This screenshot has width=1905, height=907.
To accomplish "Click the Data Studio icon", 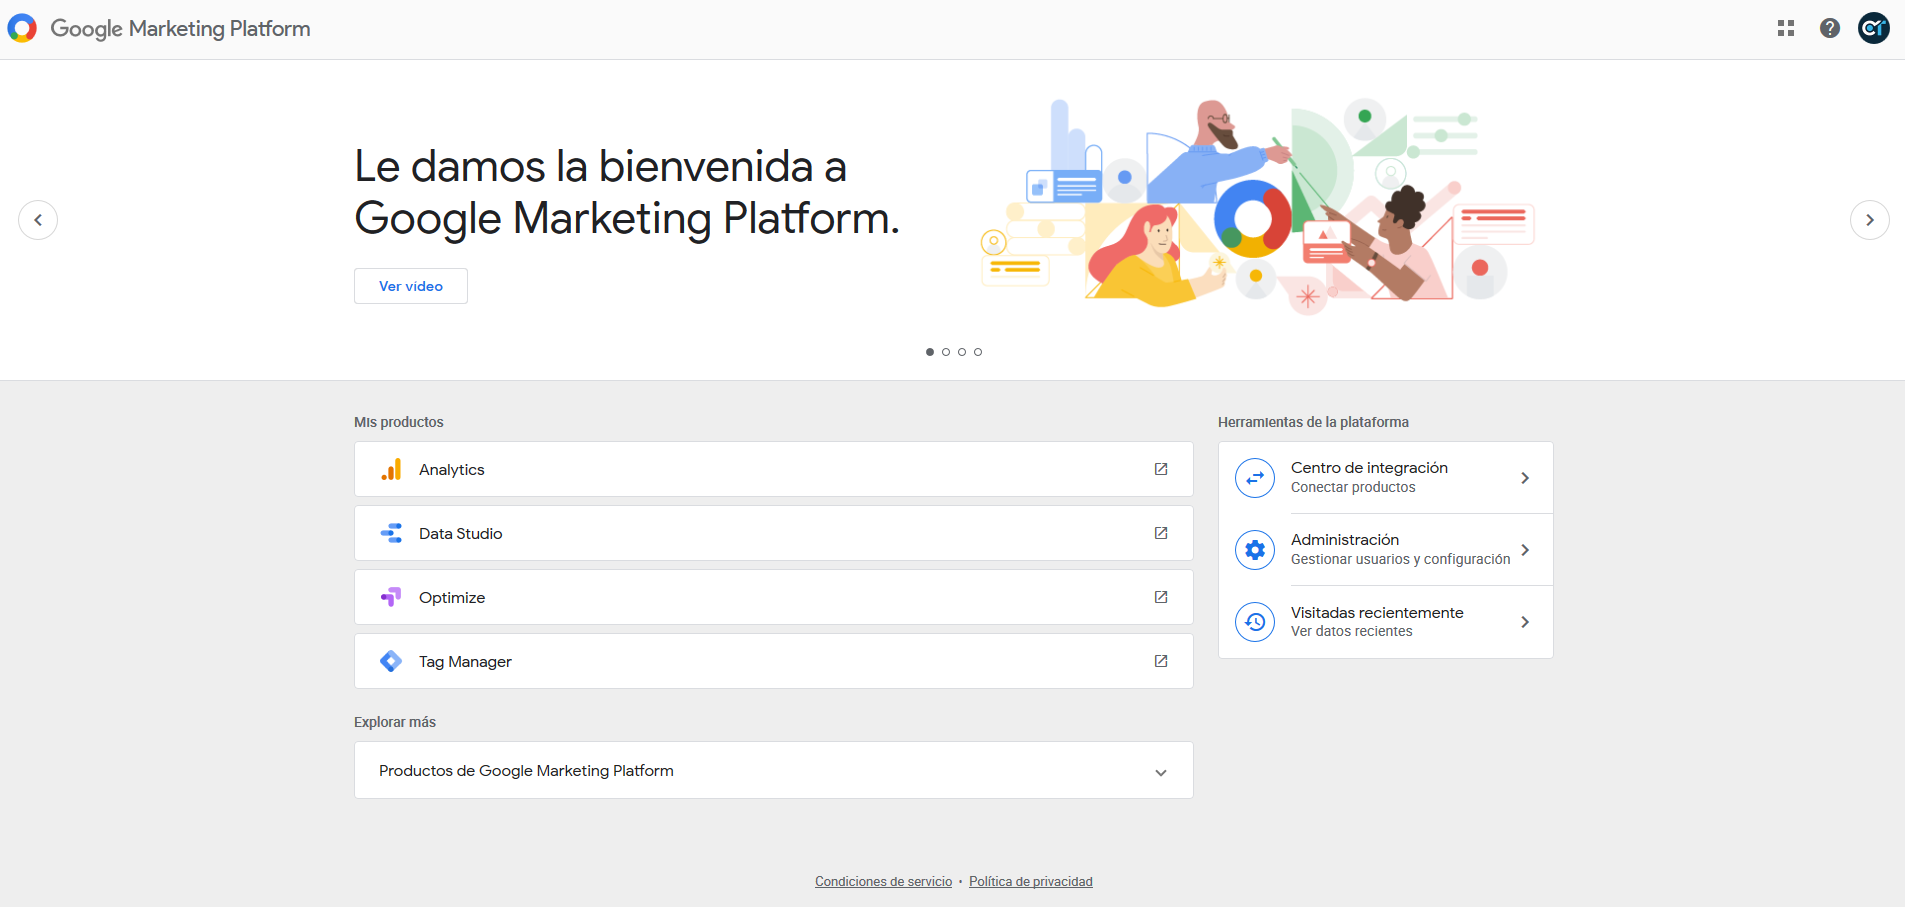I will click(391, 532).
